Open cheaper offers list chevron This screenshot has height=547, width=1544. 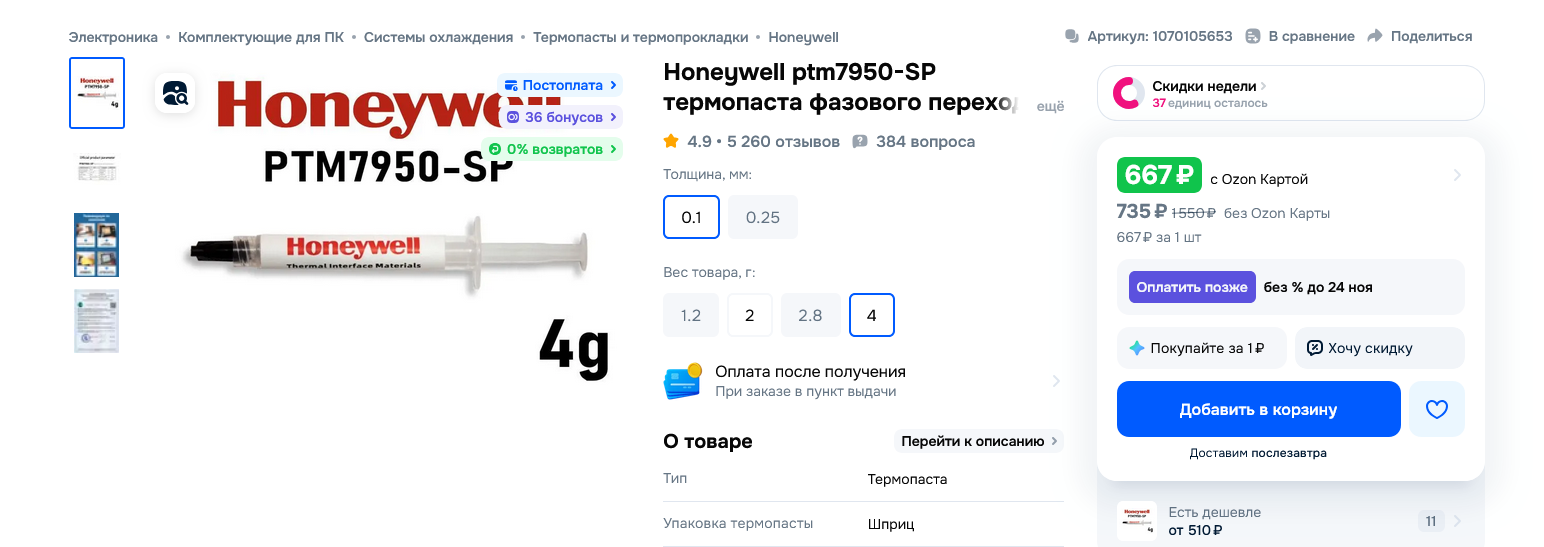pos(1457,521)
